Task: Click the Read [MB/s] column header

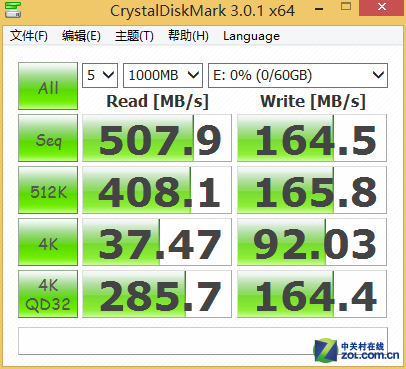Action: (x=157, y=101)
